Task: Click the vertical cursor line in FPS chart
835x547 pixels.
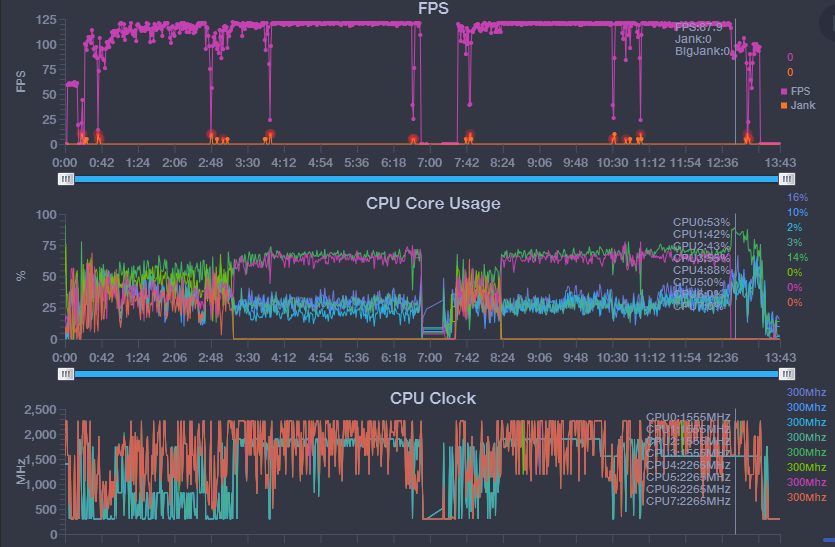Action: [x=735, y=81]
